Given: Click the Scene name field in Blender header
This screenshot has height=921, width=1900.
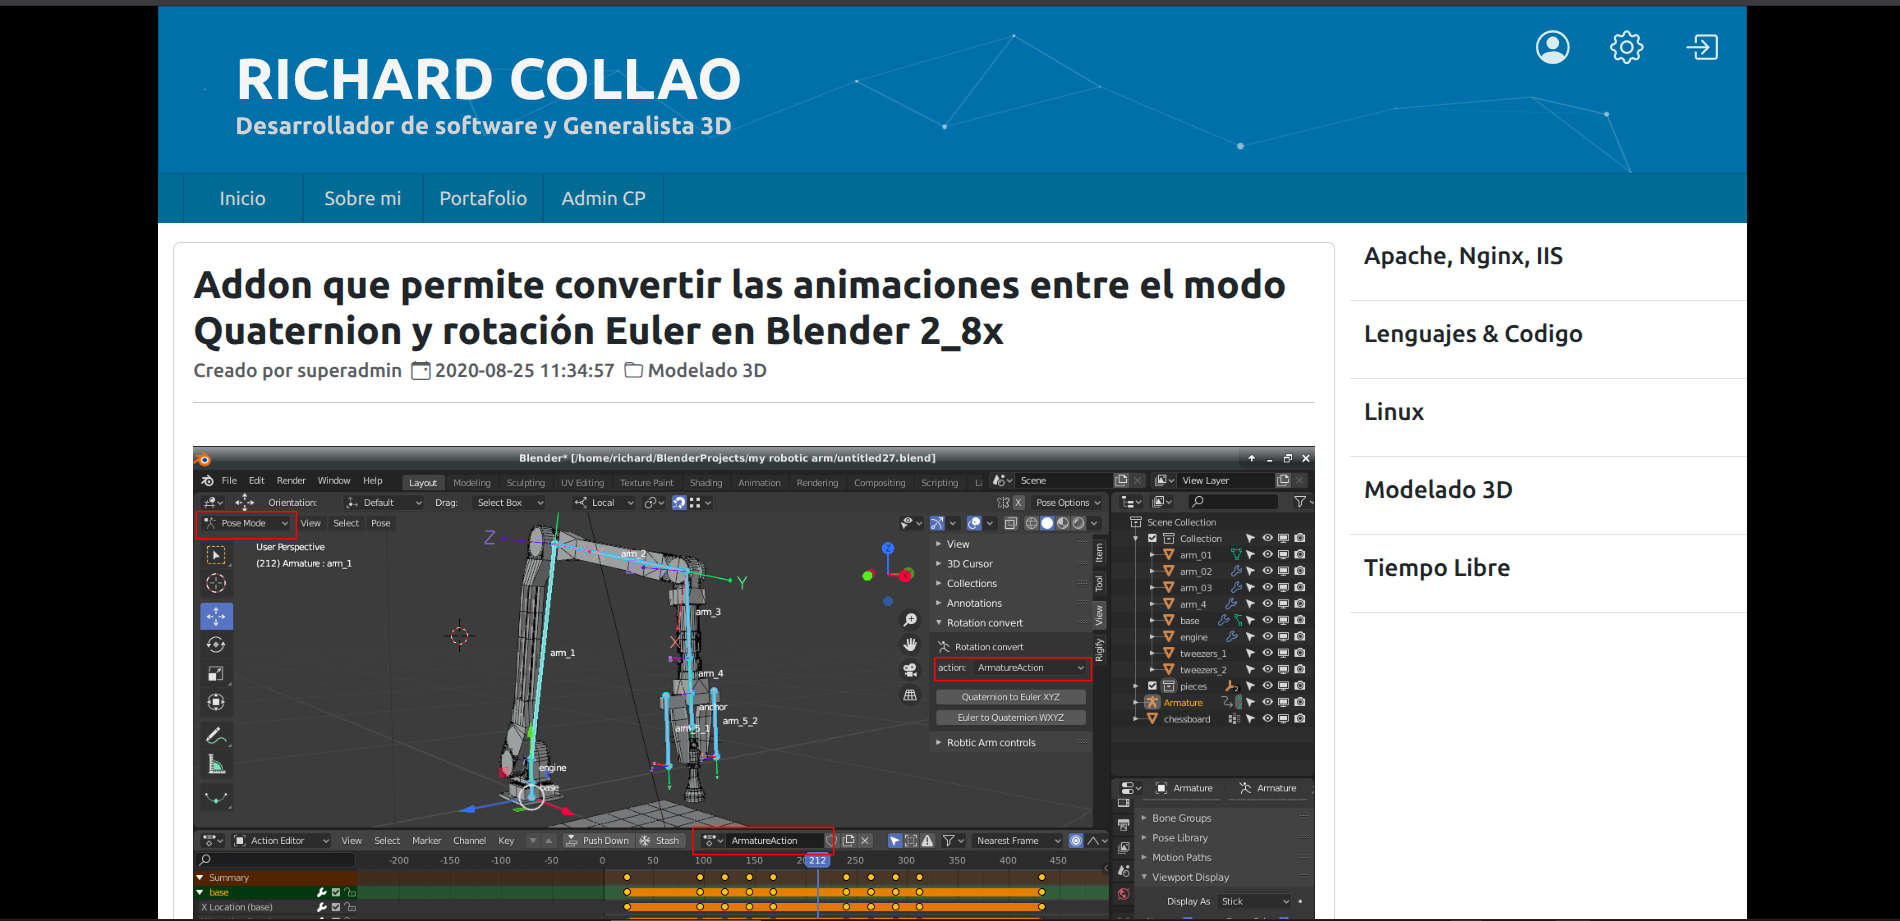Looking at the screenshot, I should coord(1063,481).
